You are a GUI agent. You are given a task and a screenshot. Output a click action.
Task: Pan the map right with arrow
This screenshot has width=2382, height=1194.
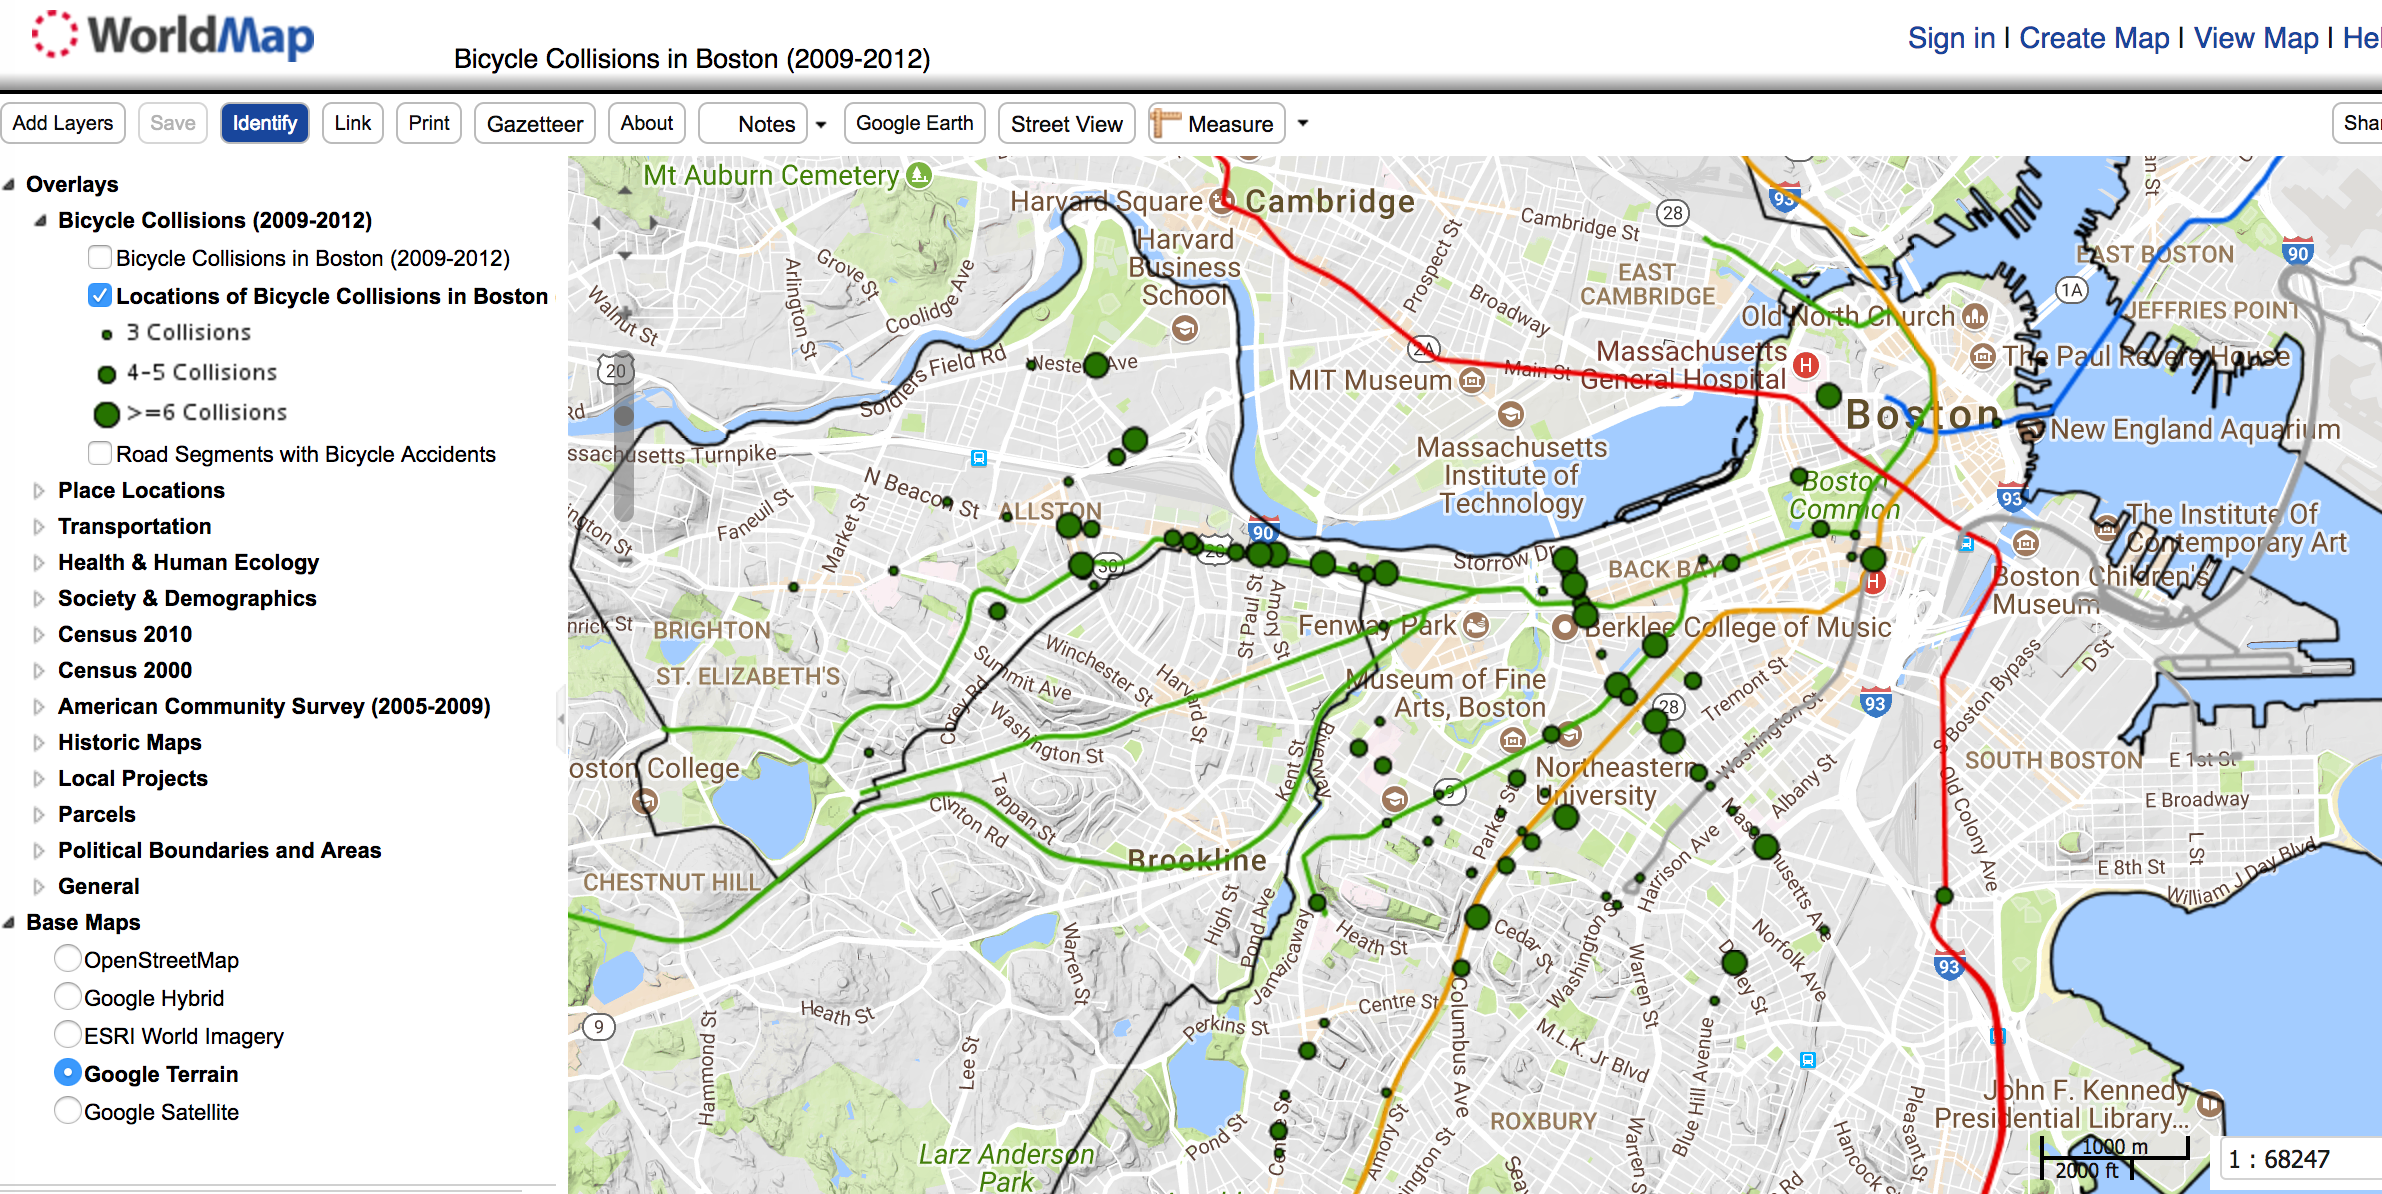point(653,223)
